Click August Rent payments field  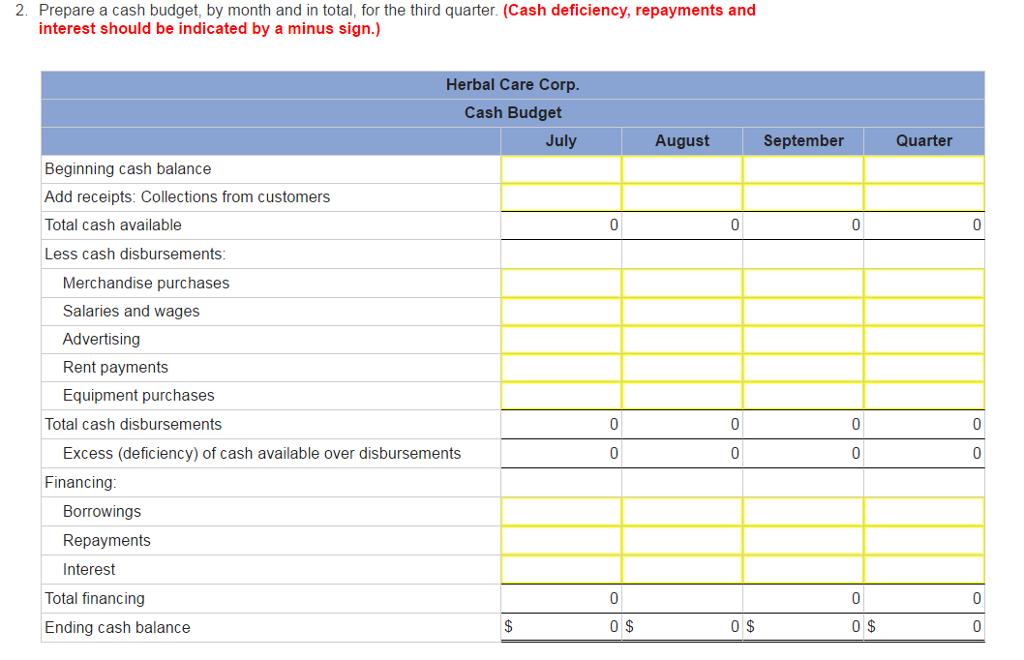[682, 368]
